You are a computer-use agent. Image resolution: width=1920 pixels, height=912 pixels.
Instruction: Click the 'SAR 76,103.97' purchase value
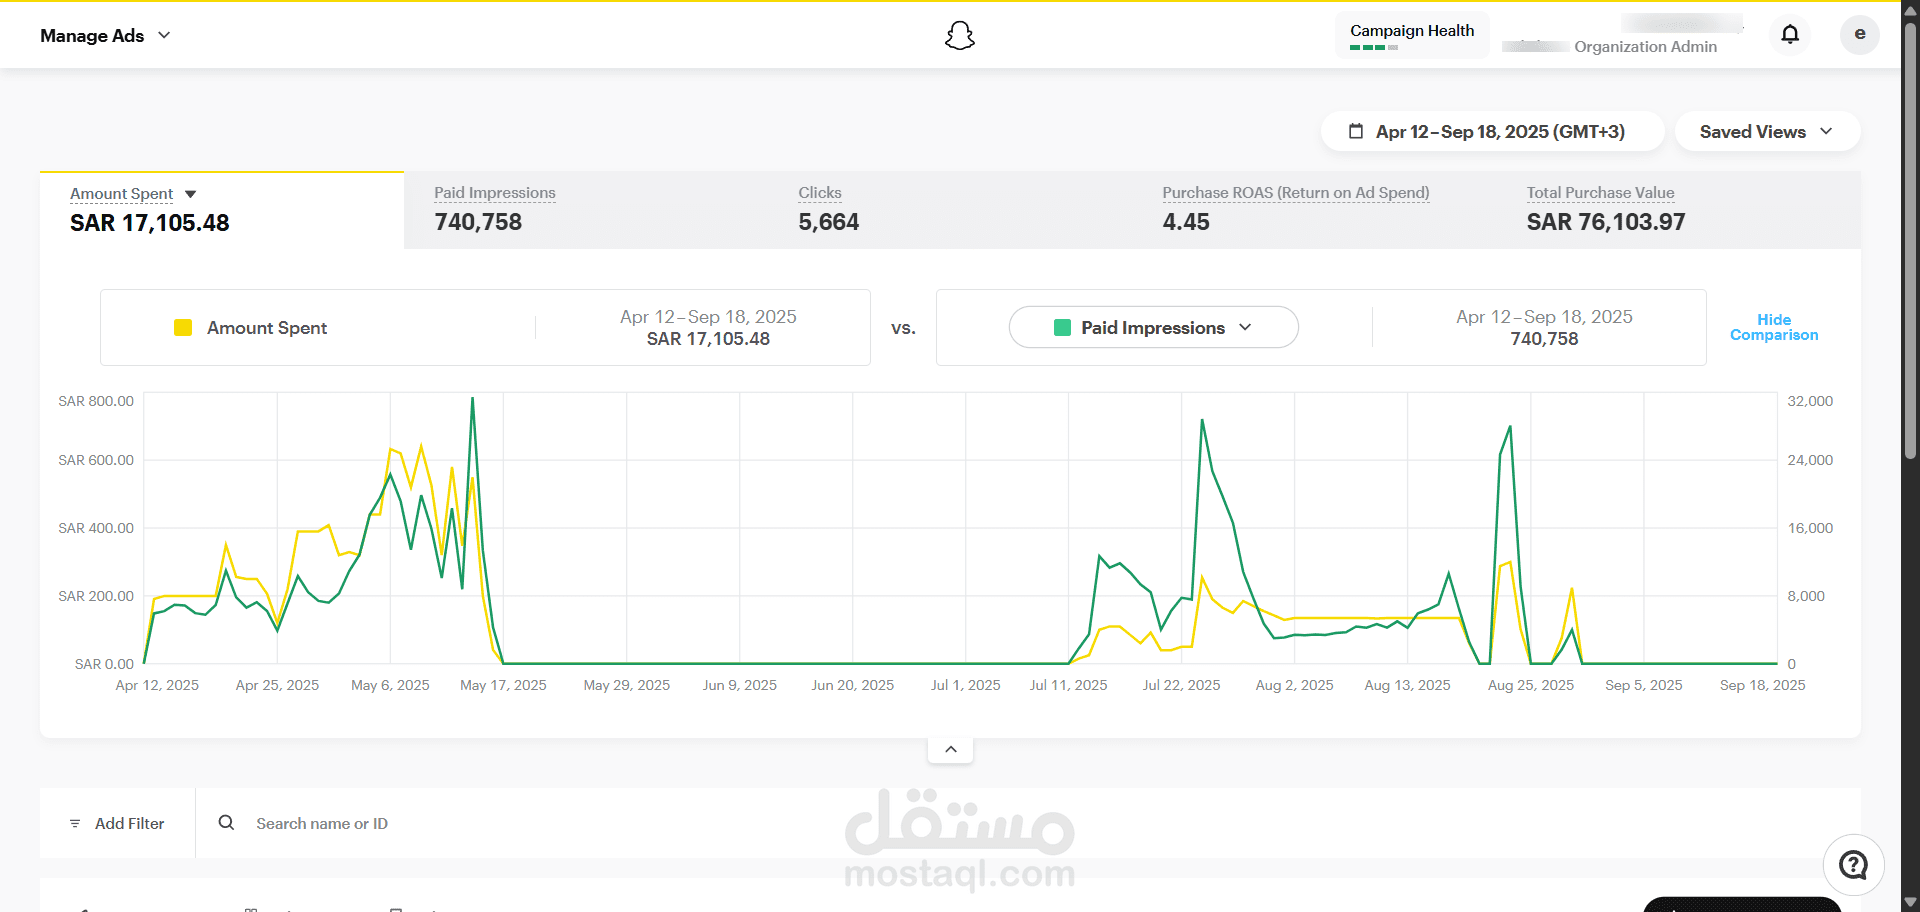(1606, 222)
